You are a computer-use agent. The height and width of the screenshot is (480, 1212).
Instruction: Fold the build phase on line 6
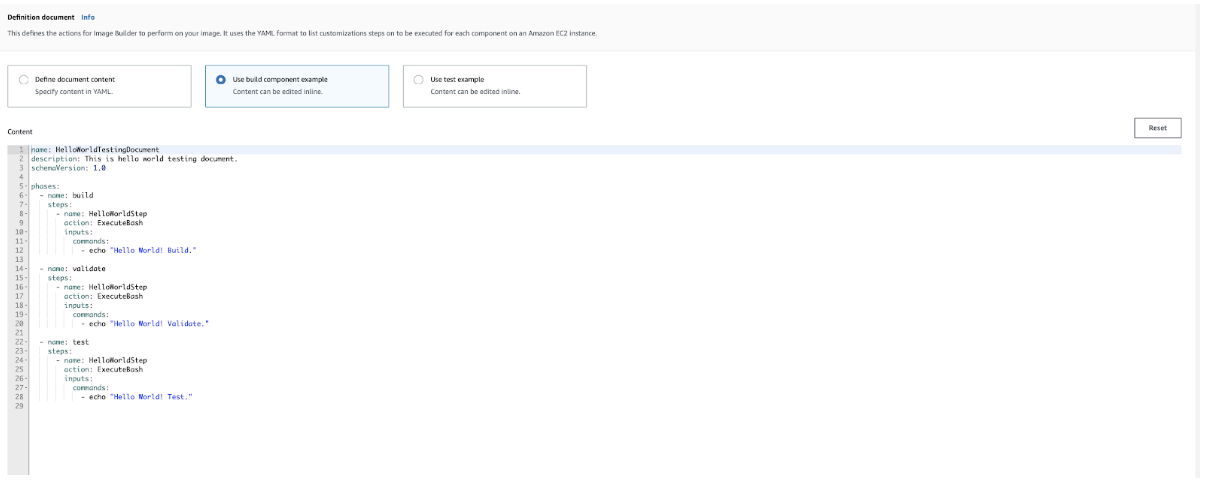click(x=25, y=195)
